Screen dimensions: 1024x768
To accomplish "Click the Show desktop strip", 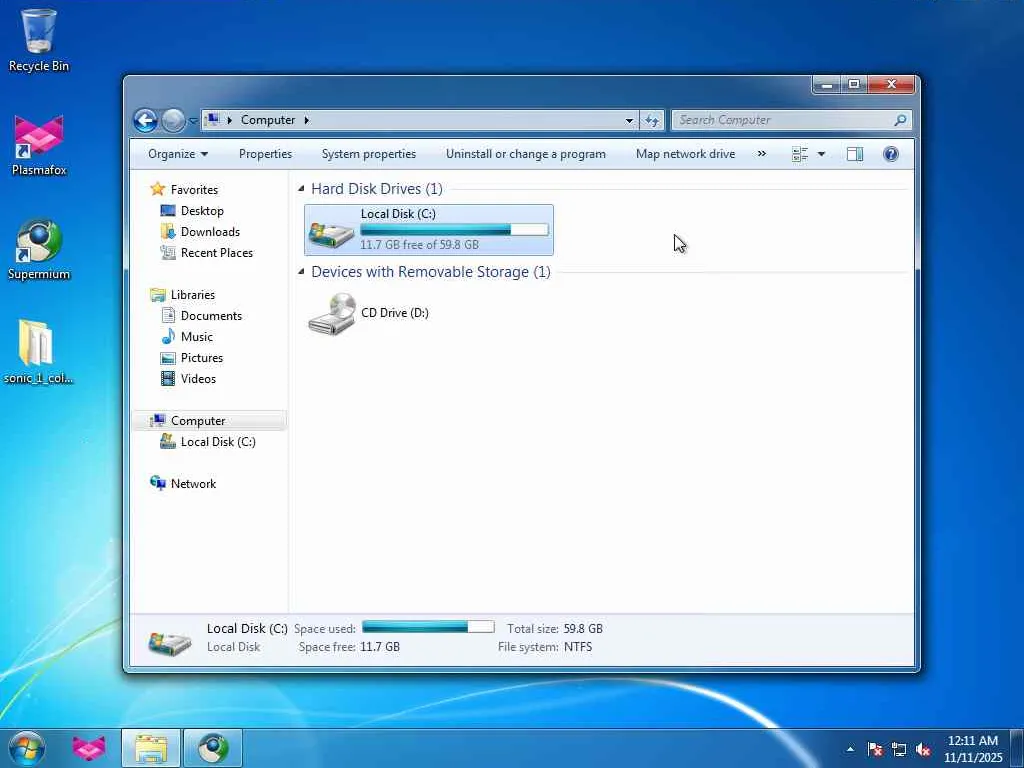I will point(1017,748).
